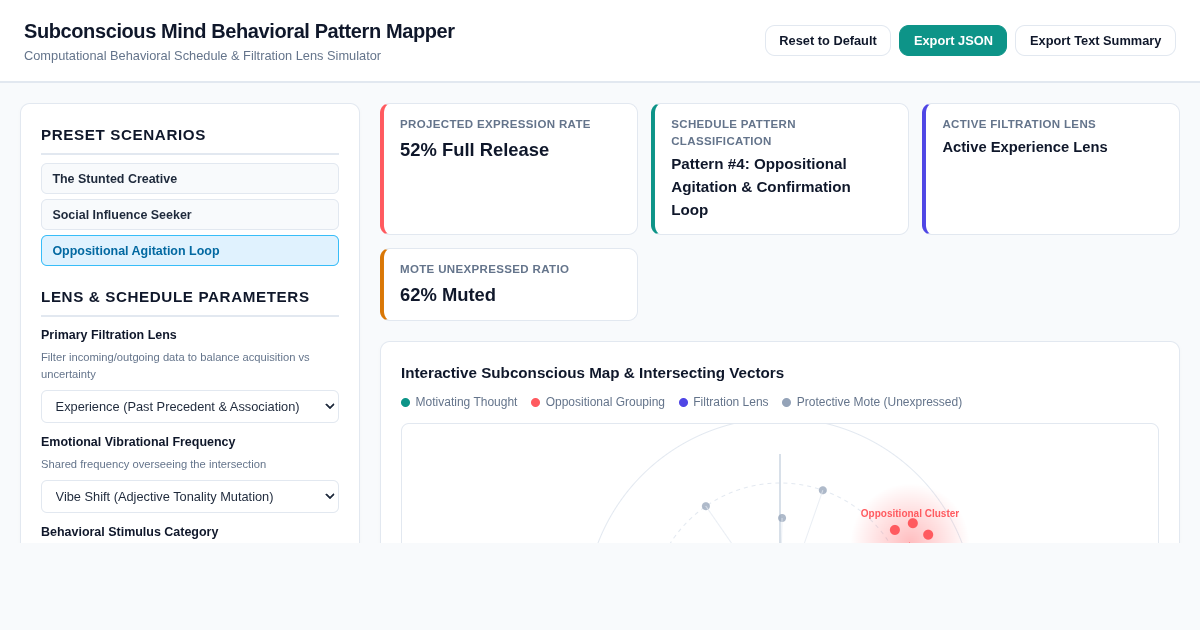Click 'Interactive Subconscious Map & Intersecting Vectors' heading
Image resolution: width=1200 pixels, height=630 pixels.
592,373
